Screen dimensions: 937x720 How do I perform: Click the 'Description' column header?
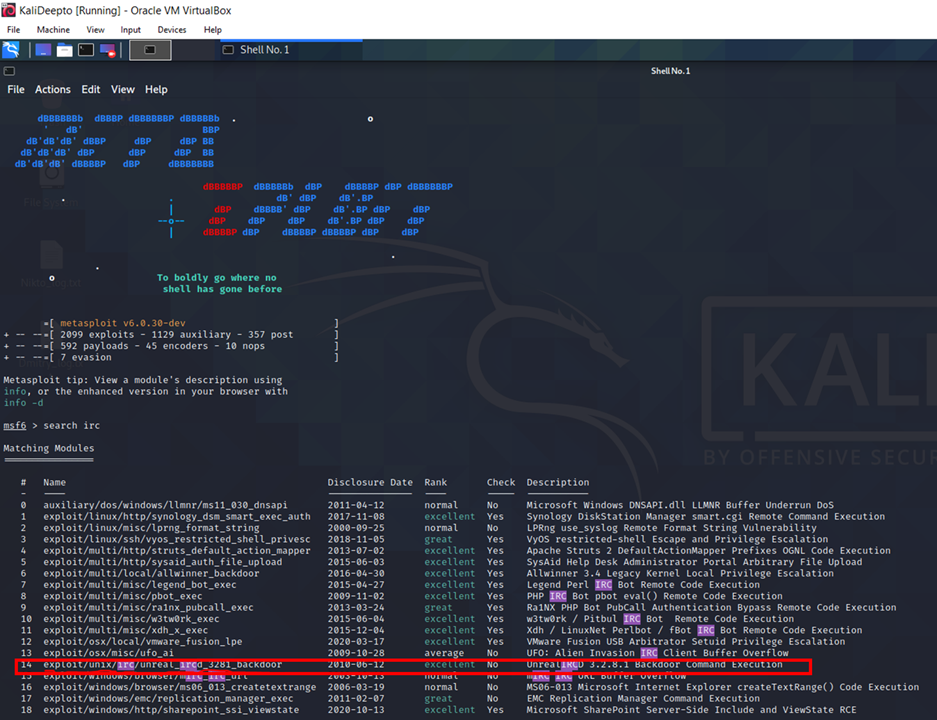point(558,482)
